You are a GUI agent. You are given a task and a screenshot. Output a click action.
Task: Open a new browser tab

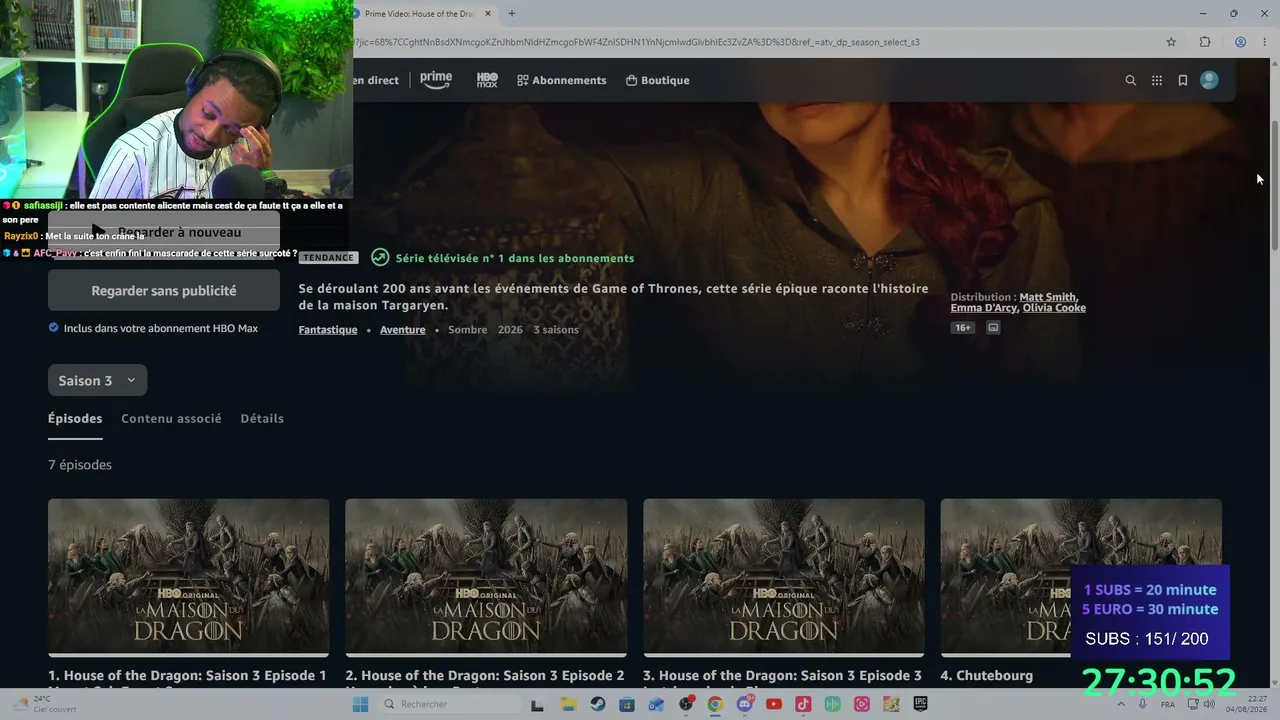512,14
